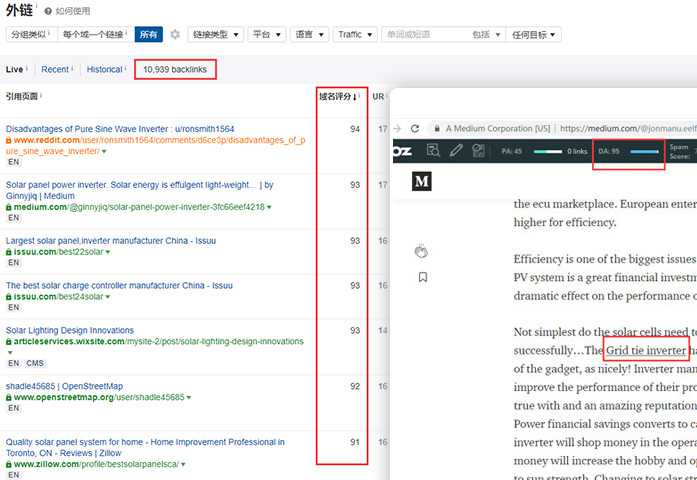This screenshot has width=697, height=480.
Task: Click the 单词或短语 search input field
Action: (x=425, y=34)
